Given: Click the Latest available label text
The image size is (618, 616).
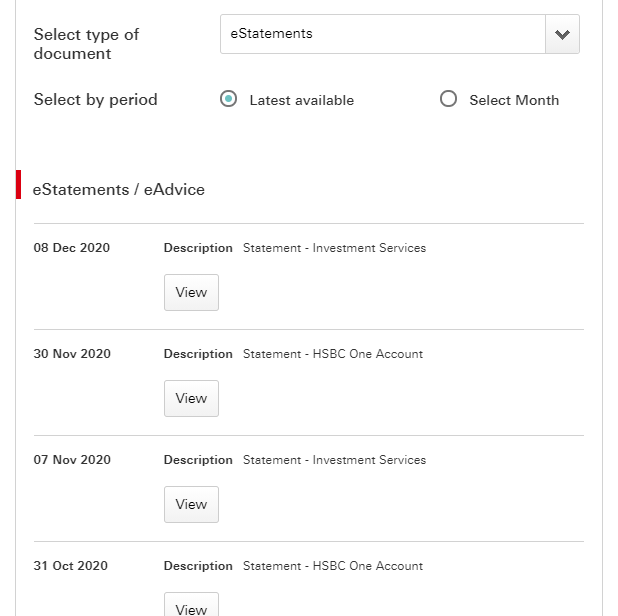Looking at the screenshot, I should tap(302, 100).
